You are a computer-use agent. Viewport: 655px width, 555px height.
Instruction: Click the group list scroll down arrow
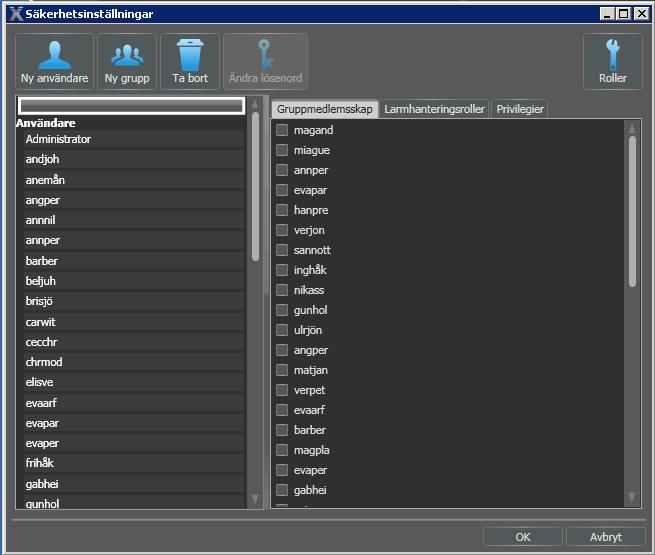pos(632,497)
